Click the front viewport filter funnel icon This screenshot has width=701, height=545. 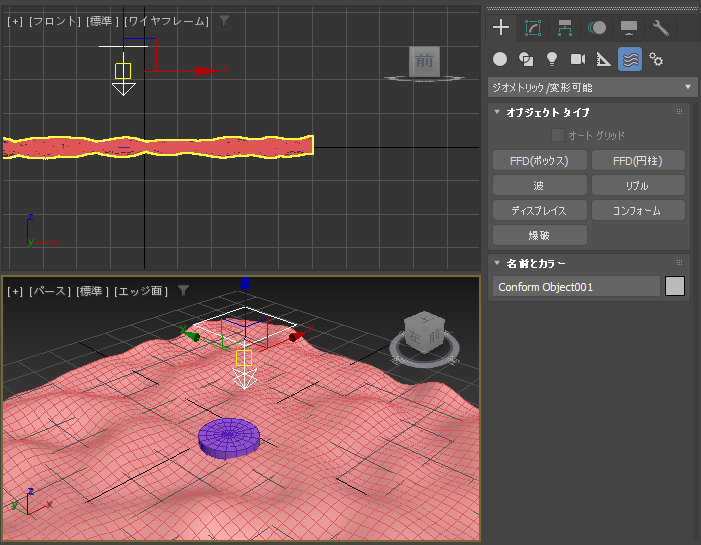(x=224, y=20)
